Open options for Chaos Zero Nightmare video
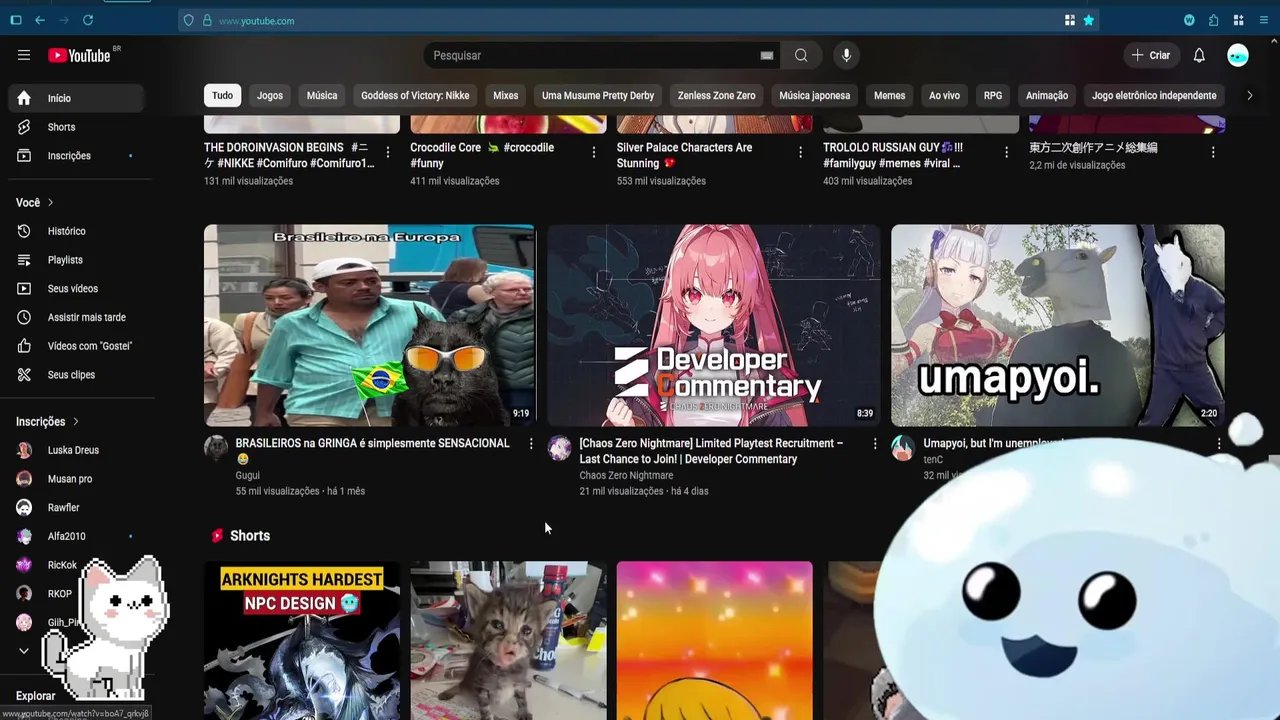Viewport: 1280px width, 720px height. tap(875, 444)
